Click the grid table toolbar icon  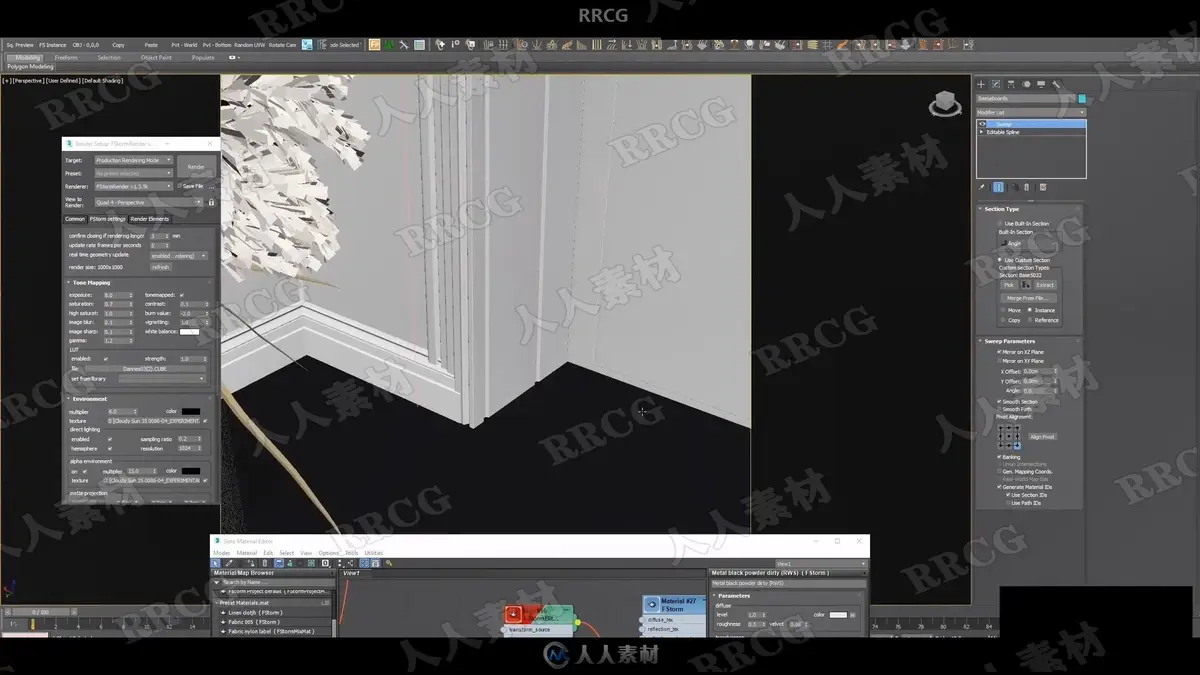tap(419, 45)
